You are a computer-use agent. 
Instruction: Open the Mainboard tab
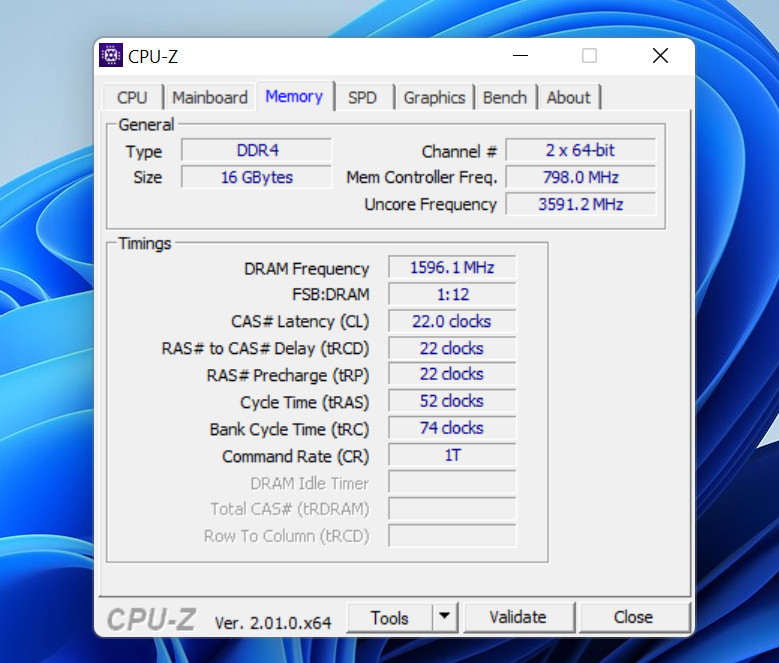pyautogui.click(x=210, y=97)
